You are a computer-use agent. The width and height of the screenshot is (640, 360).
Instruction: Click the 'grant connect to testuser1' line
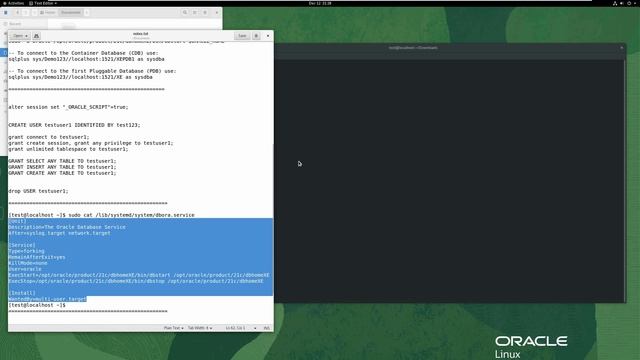click(x=49, y=137)
